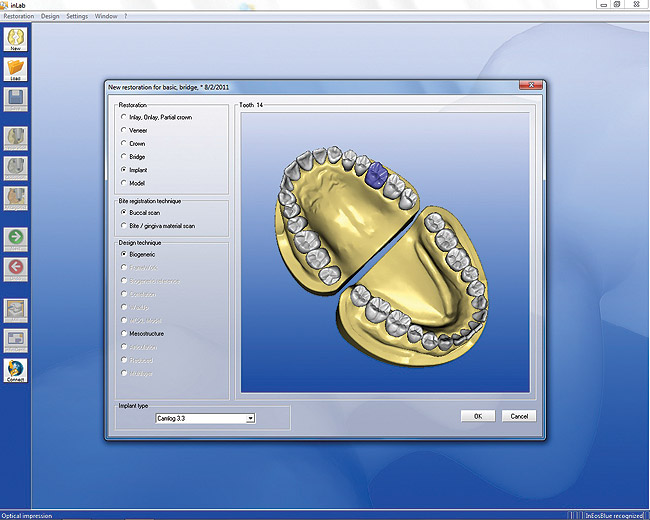Click the OK button
The image size is (650, 520).
[x=478, y=416]
